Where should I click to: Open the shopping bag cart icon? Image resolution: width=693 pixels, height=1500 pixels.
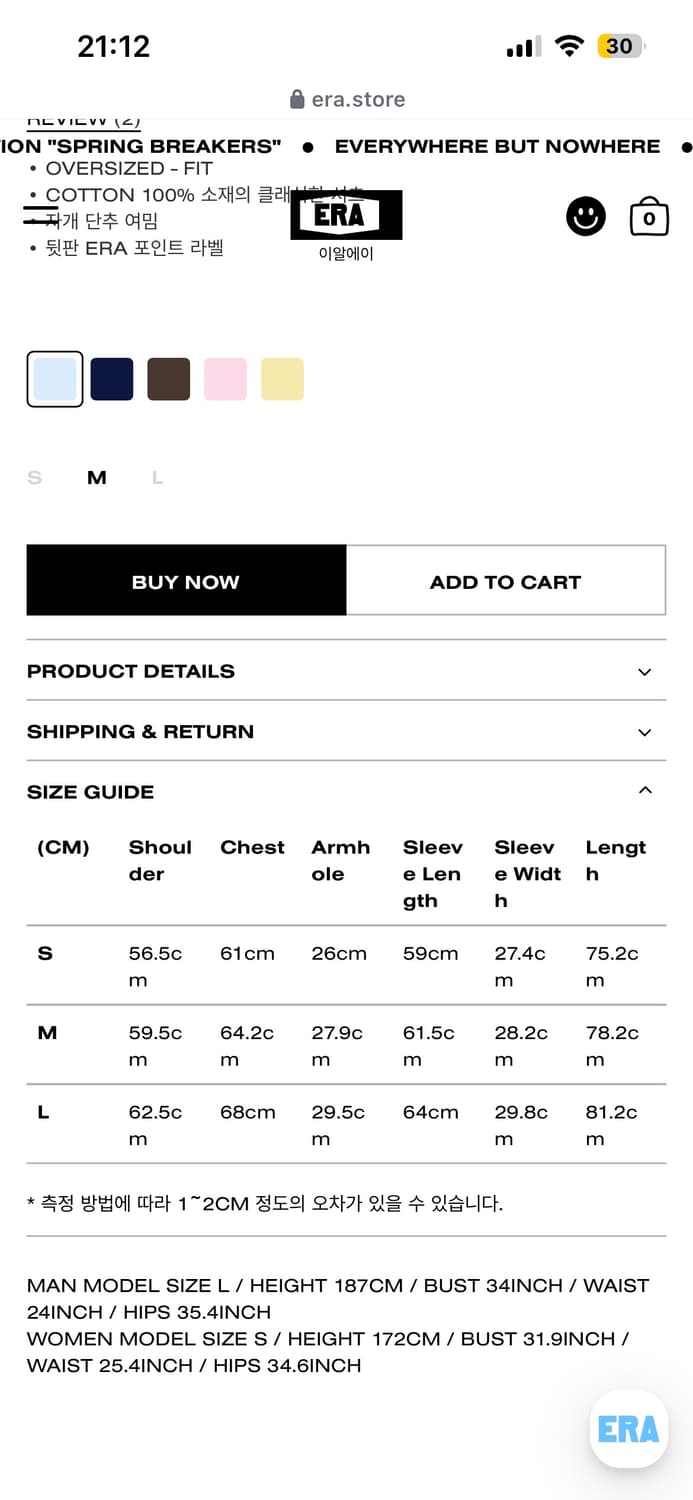click(x=649, y=217)
